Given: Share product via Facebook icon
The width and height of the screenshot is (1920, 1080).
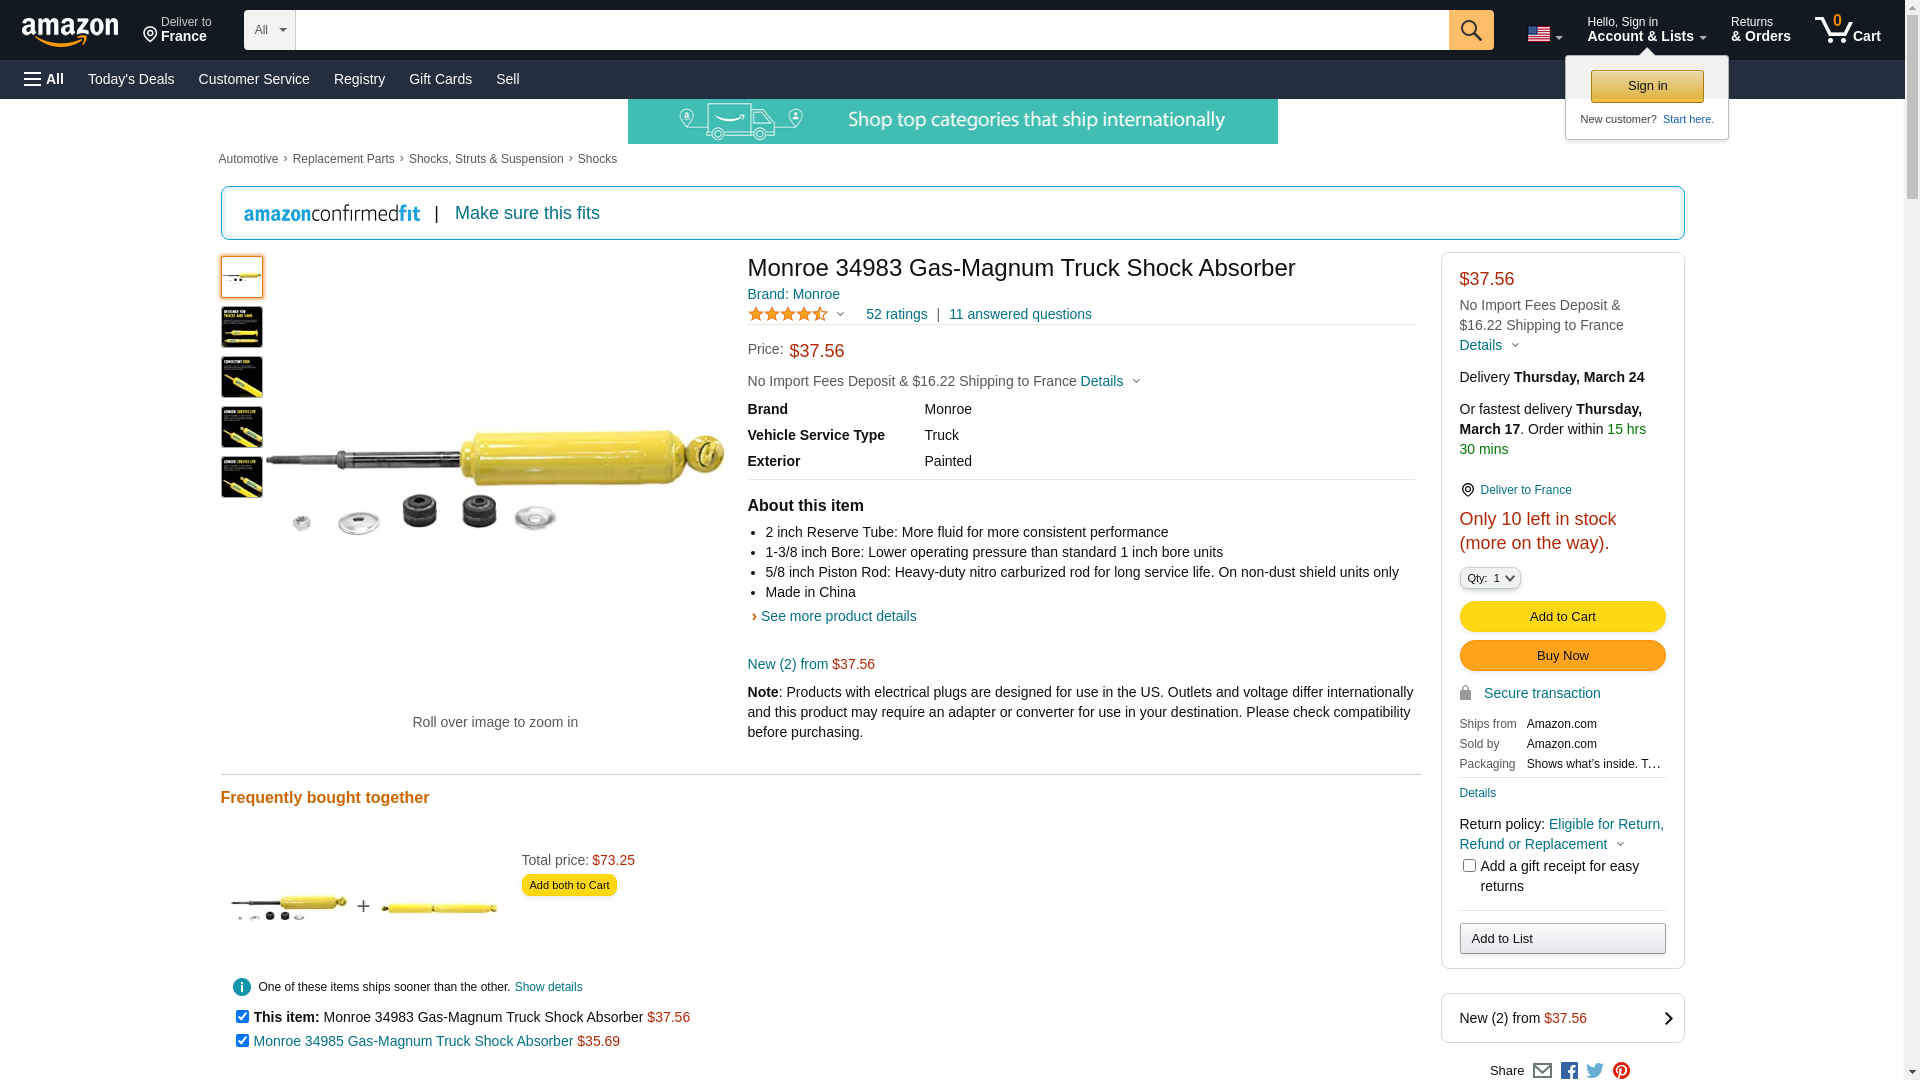Looking at the screenshot, I should (x=1569, y=1071).
